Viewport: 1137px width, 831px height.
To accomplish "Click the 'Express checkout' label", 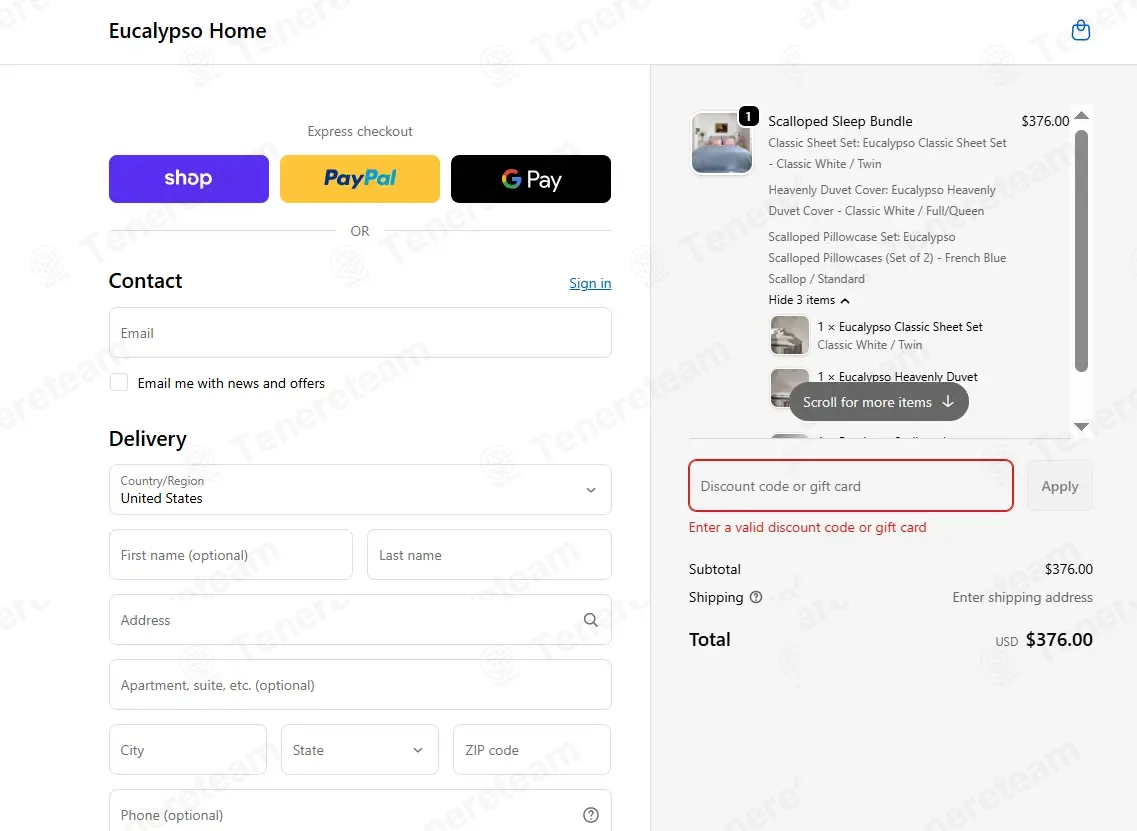I will pos(360,131).
